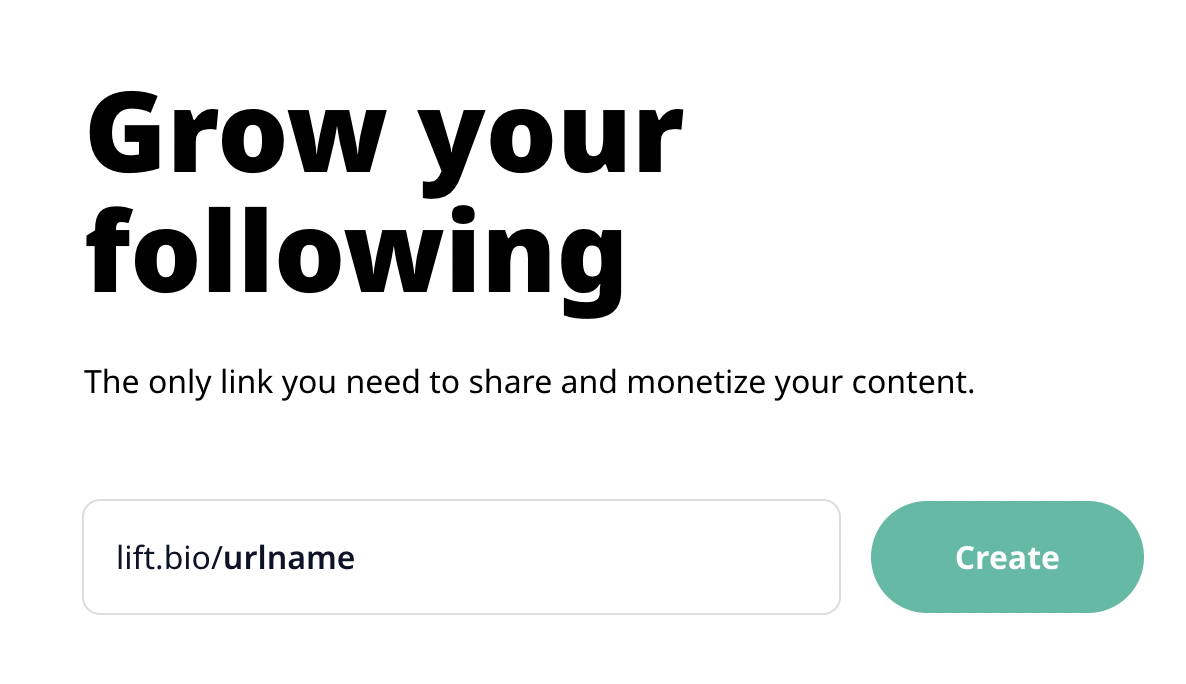Click the green Create button
Screen dimensions: 1186x684
point(1007,557)
